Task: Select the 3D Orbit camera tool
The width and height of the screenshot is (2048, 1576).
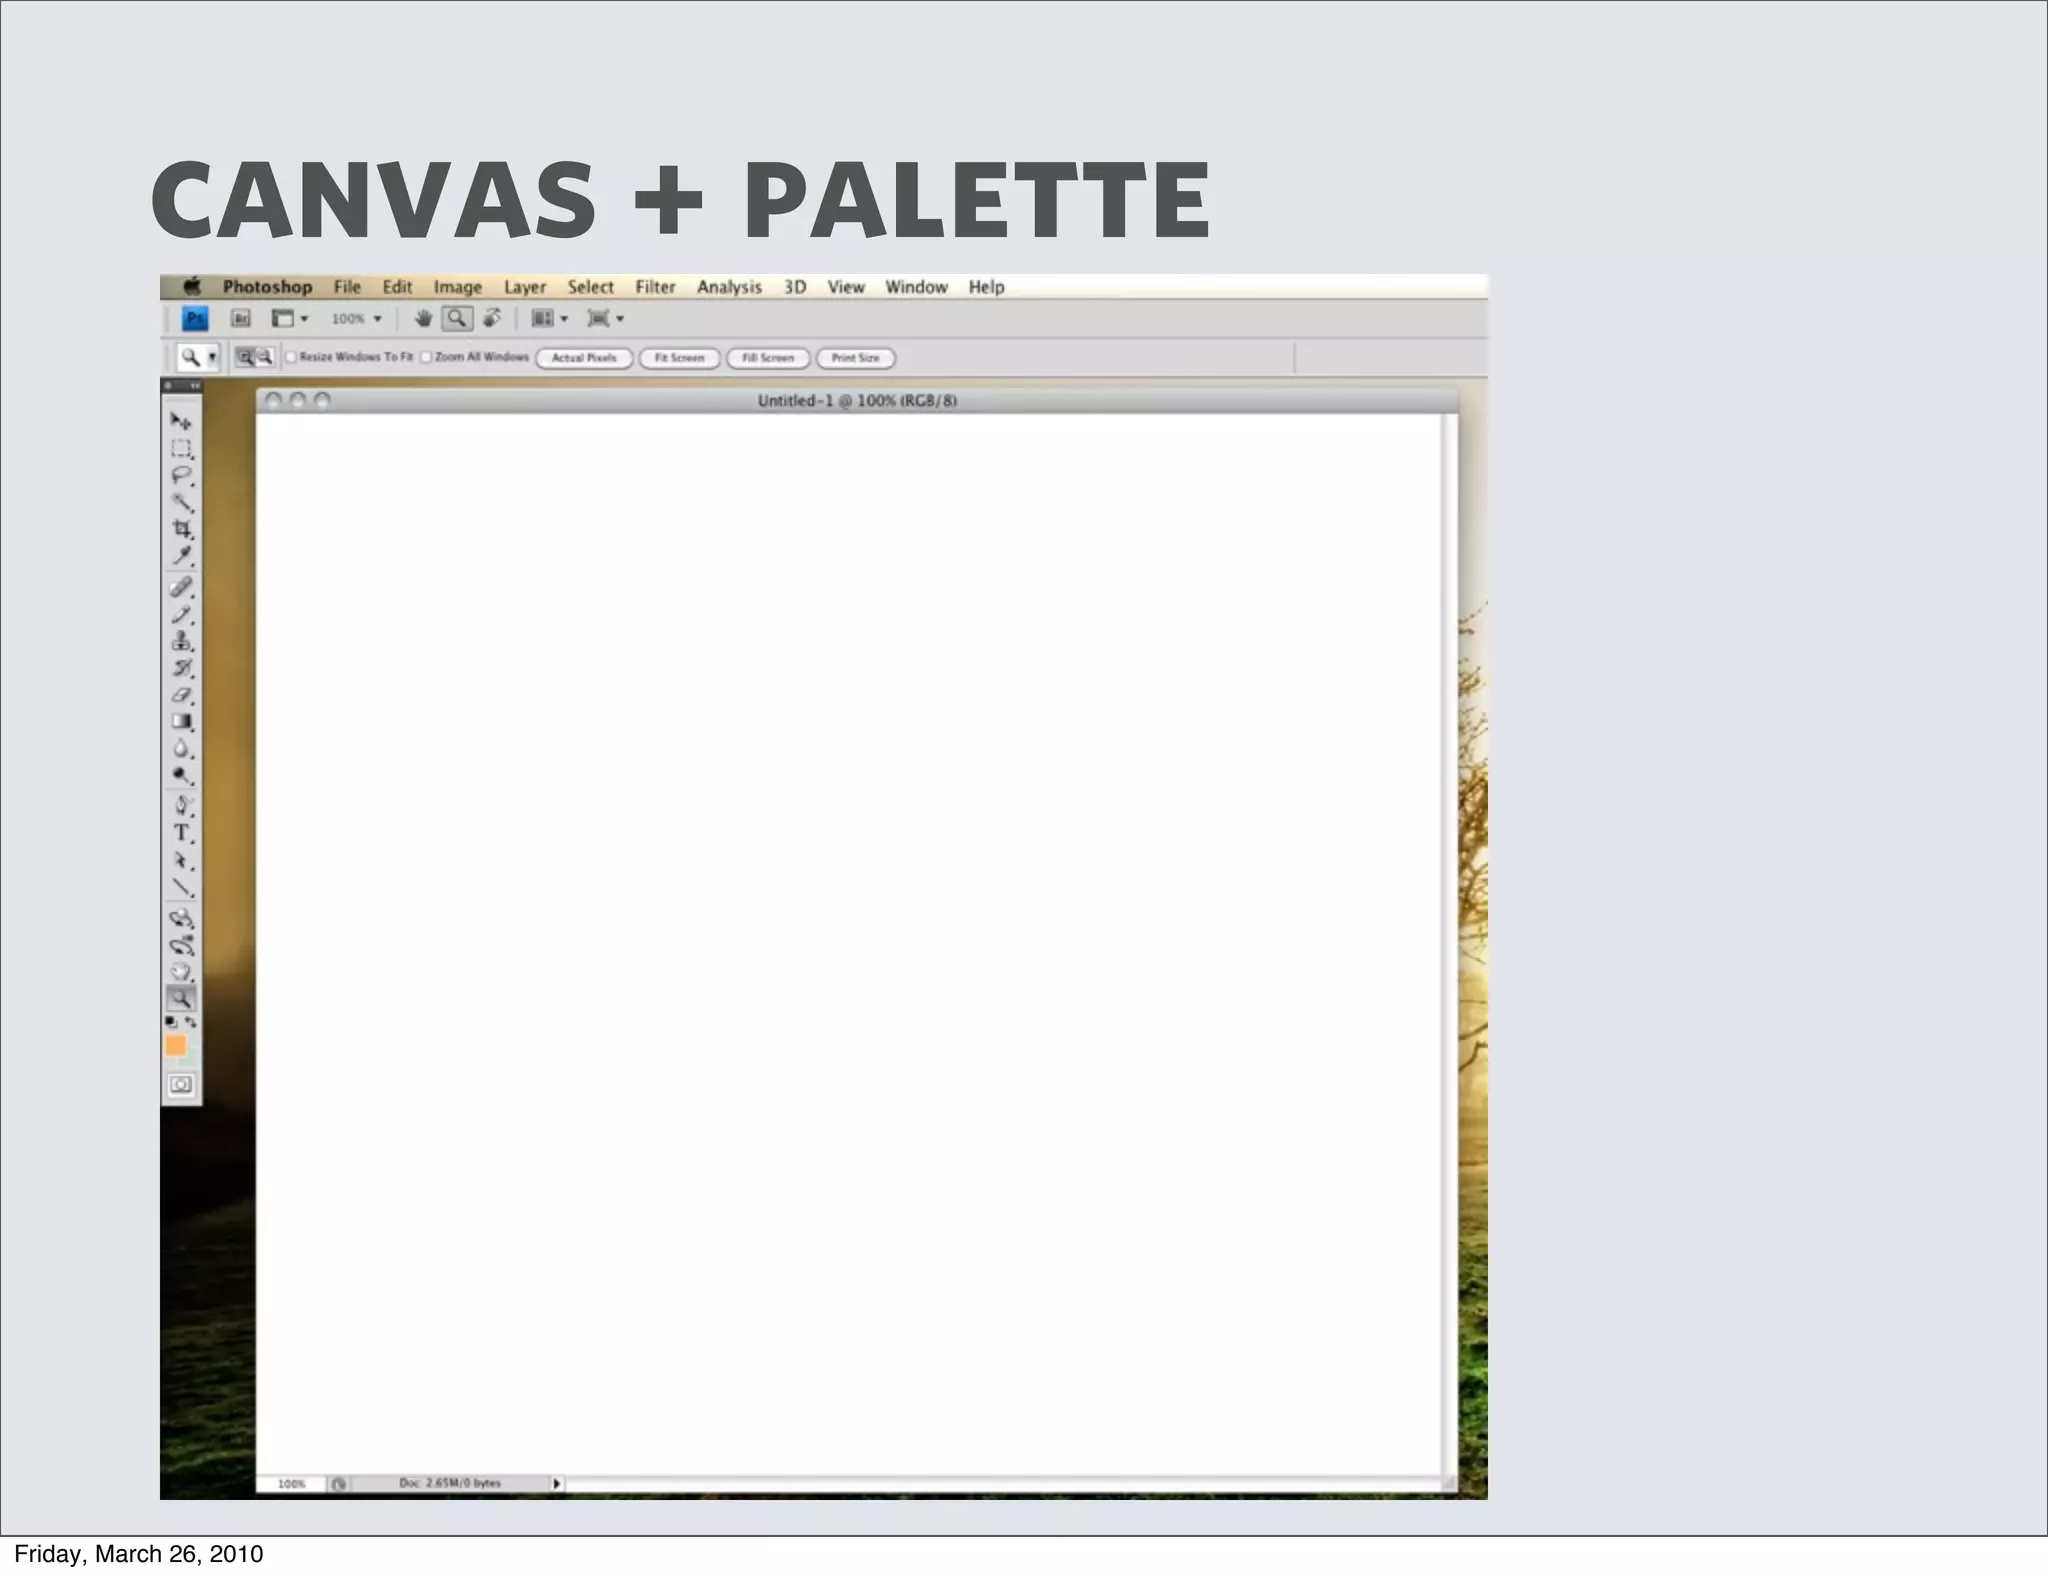Action: [x=181, y=945]
